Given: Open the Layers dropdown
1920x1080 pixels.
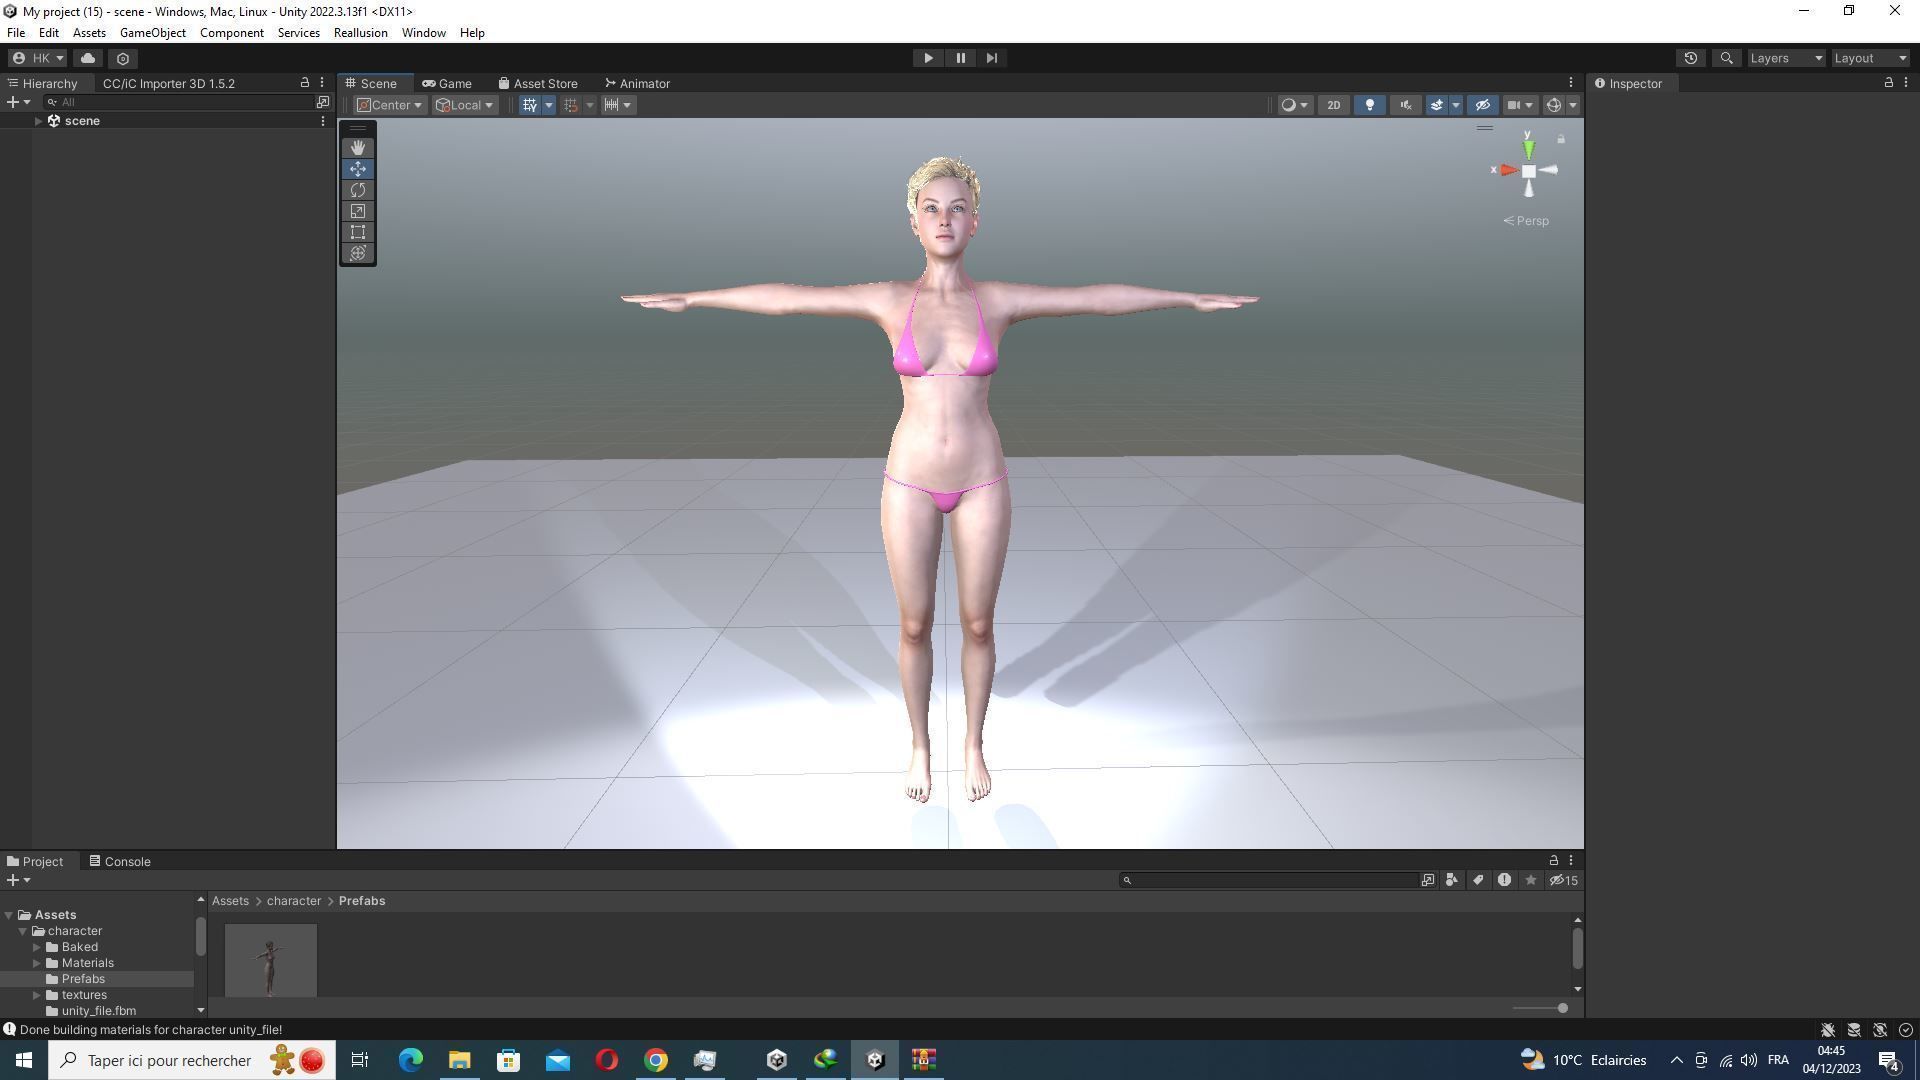Looking at the screenshot, I should click(1785, 58).
